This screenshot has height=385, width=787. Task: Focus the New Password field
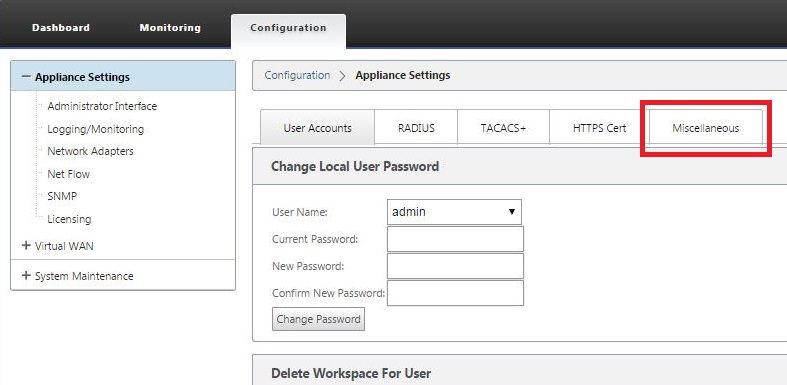[455, 266]
